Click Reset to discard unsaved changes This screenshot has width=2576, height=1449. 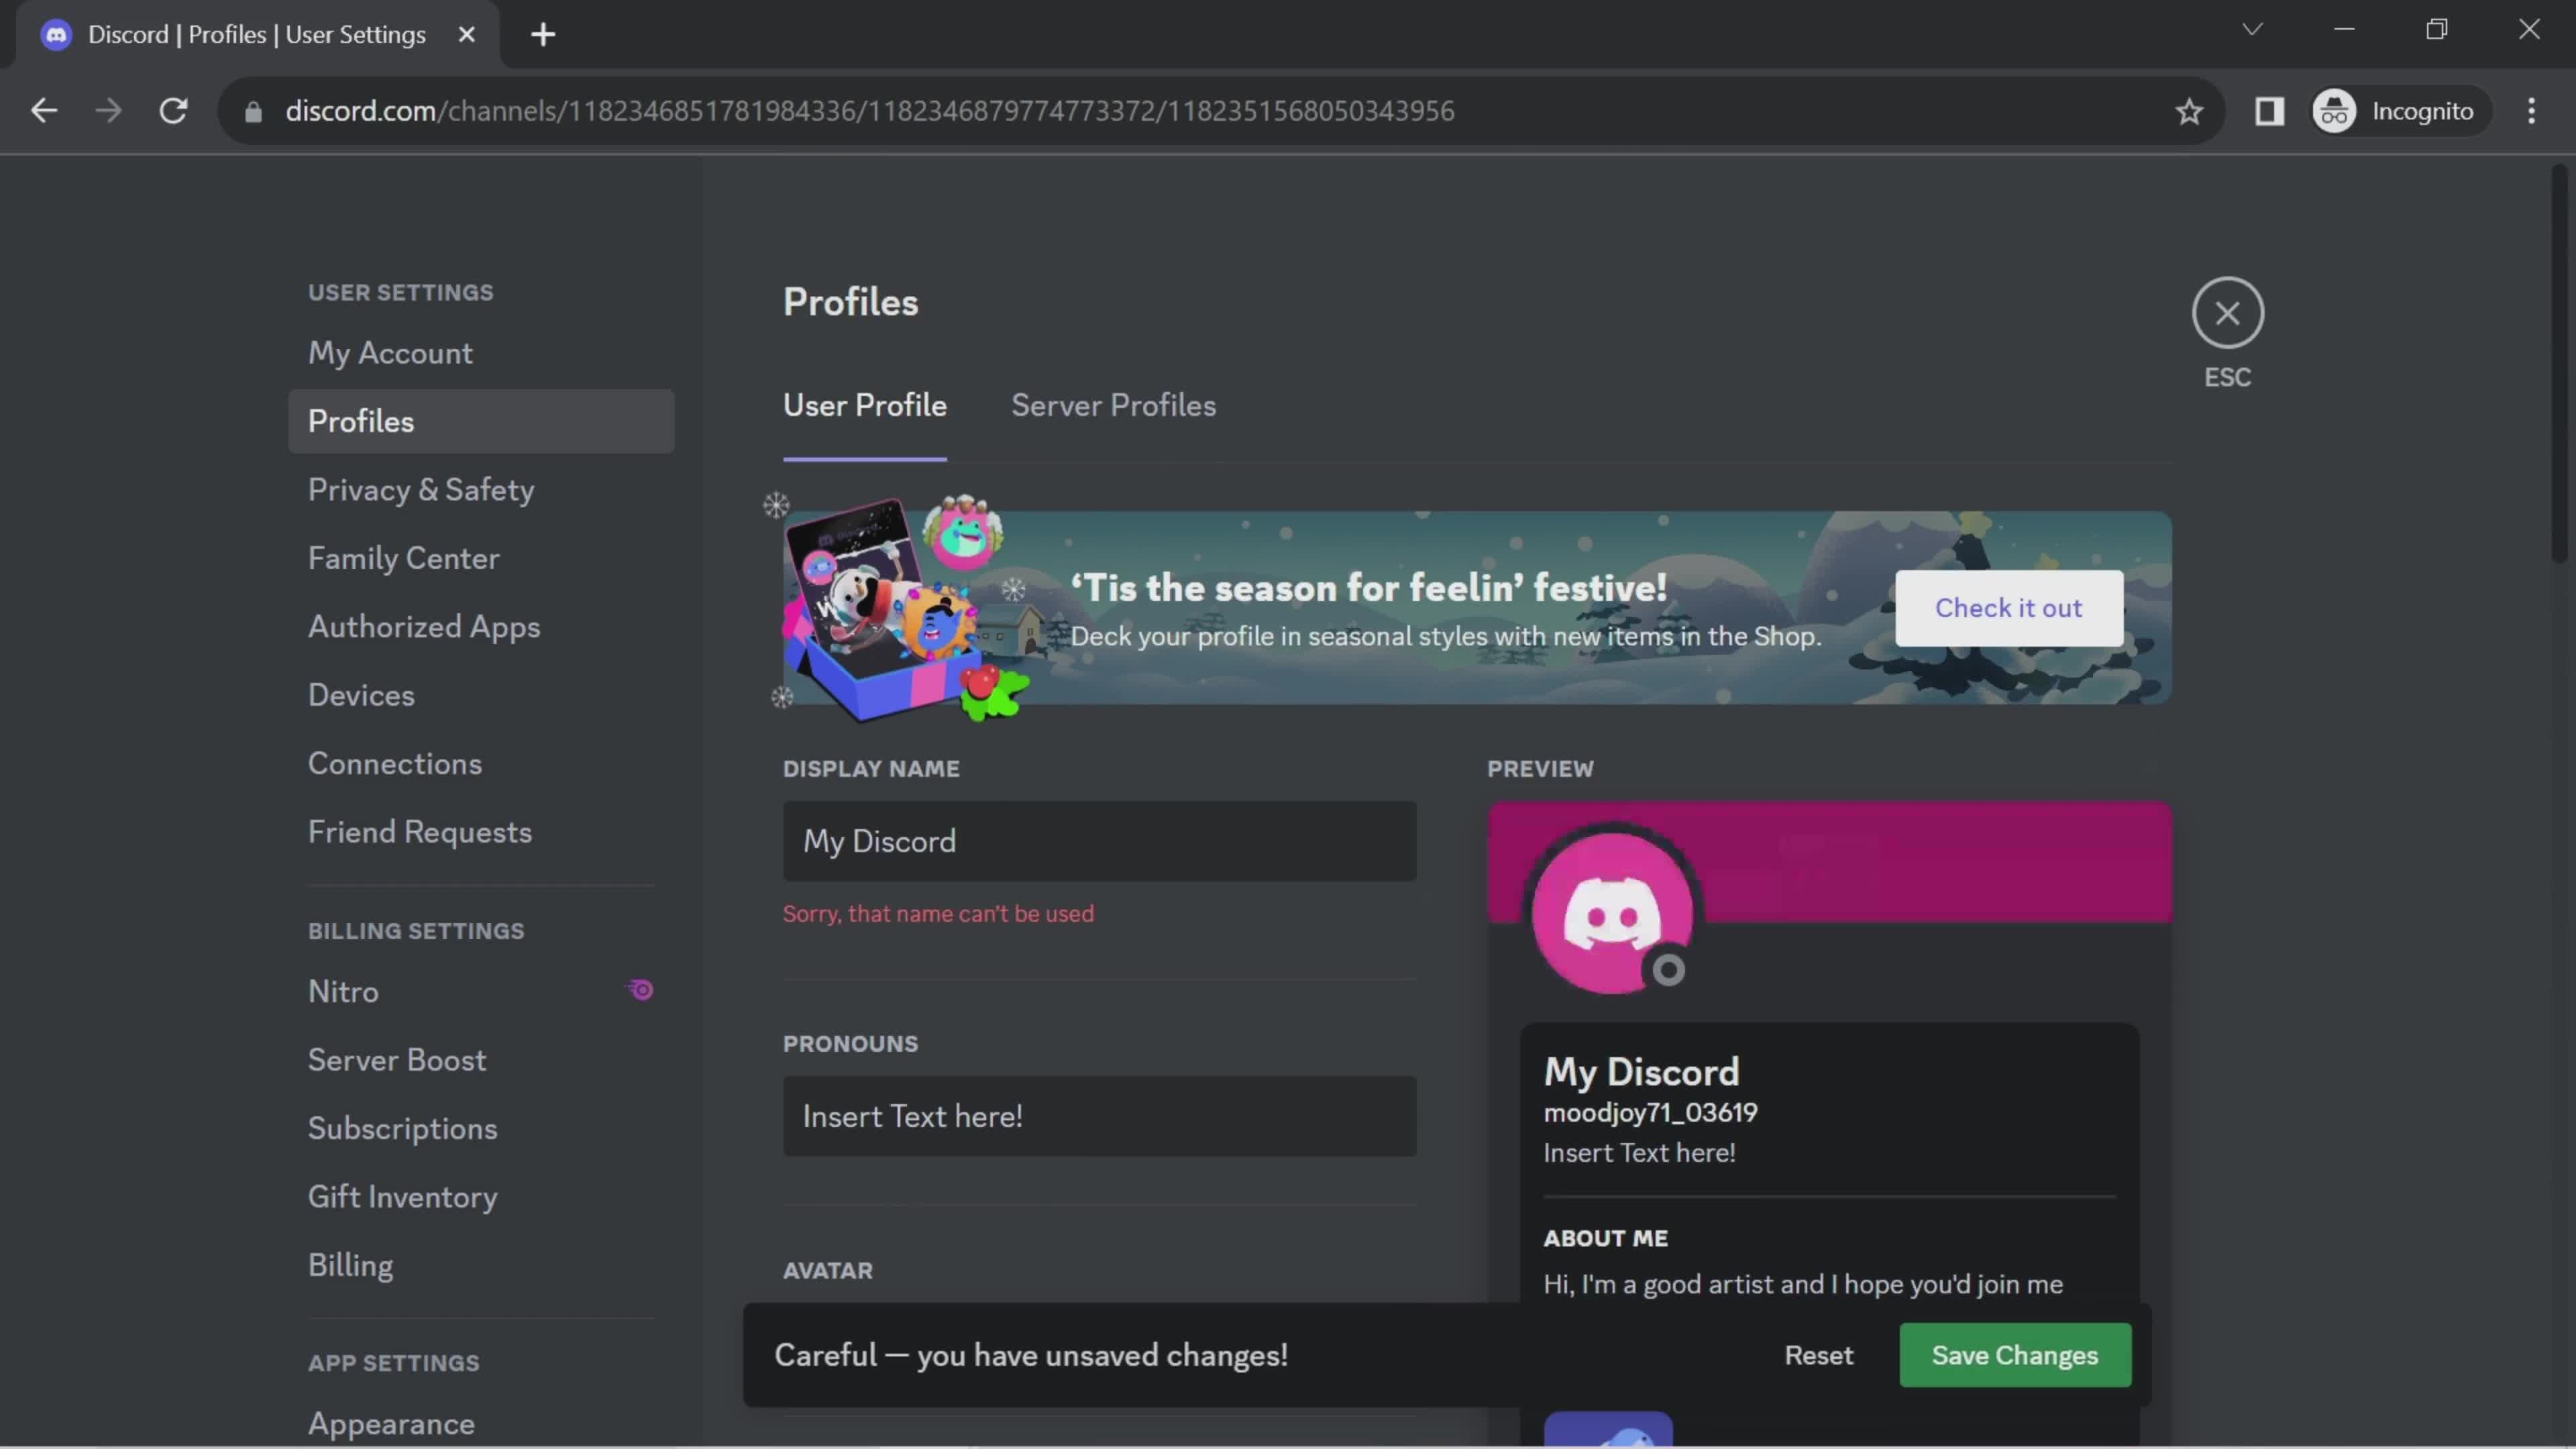[x=1819, y=1354]
